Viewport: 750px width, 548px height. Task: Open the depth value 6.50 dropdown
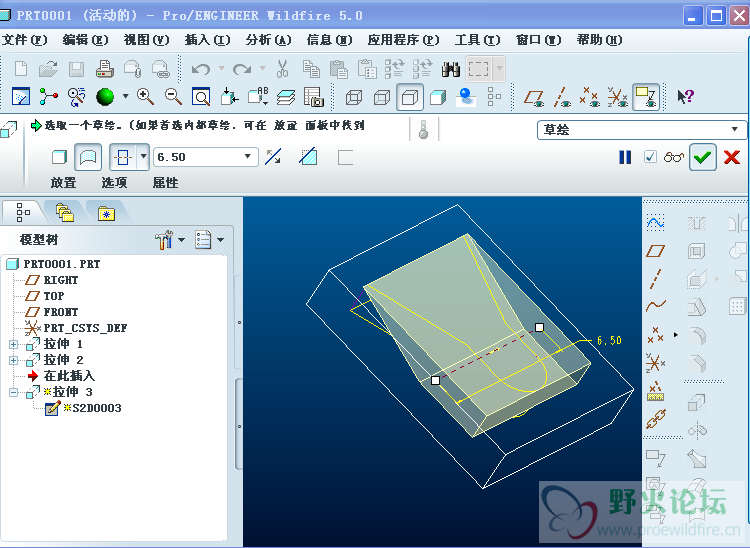click(248, 157)
